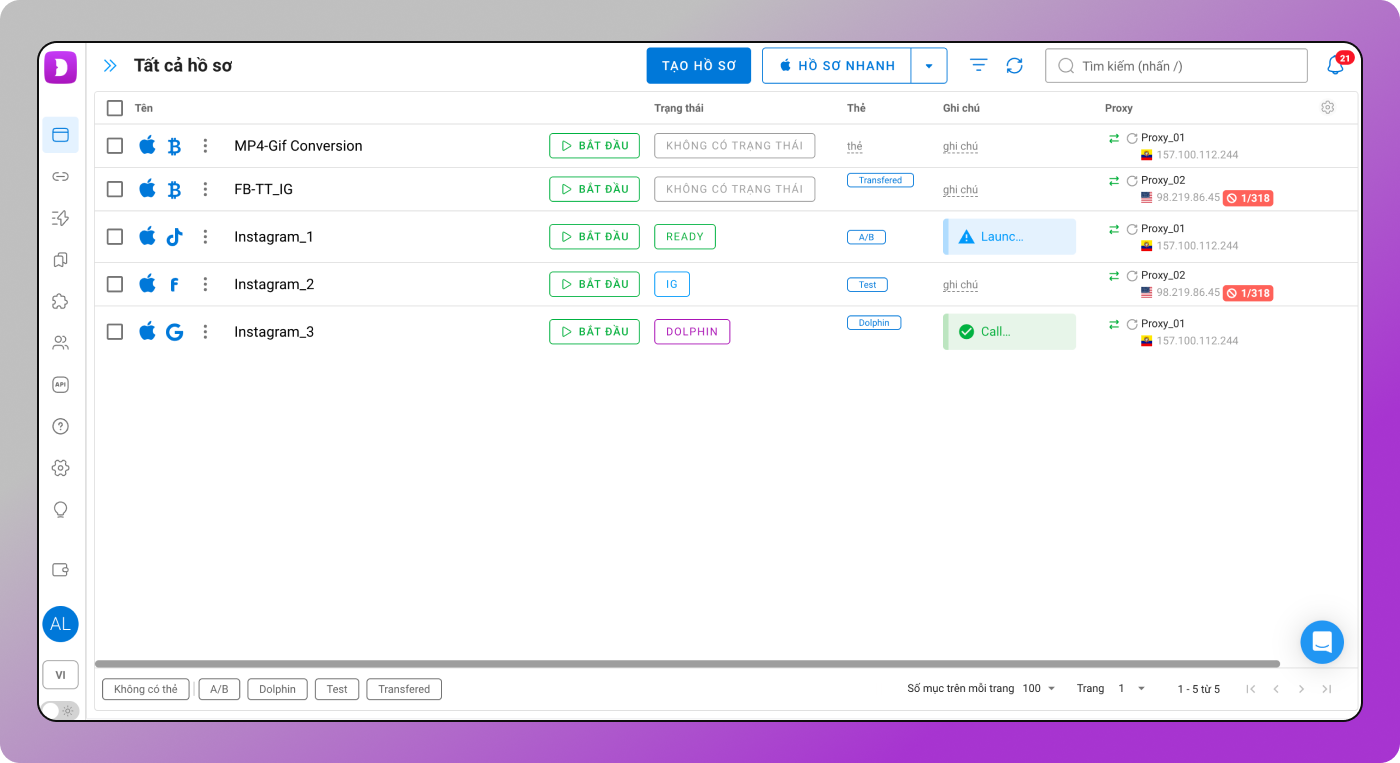Screen dimensions: 1400x763
Task: Select the Instagram_3 profile checkbox
Action: 115,332
